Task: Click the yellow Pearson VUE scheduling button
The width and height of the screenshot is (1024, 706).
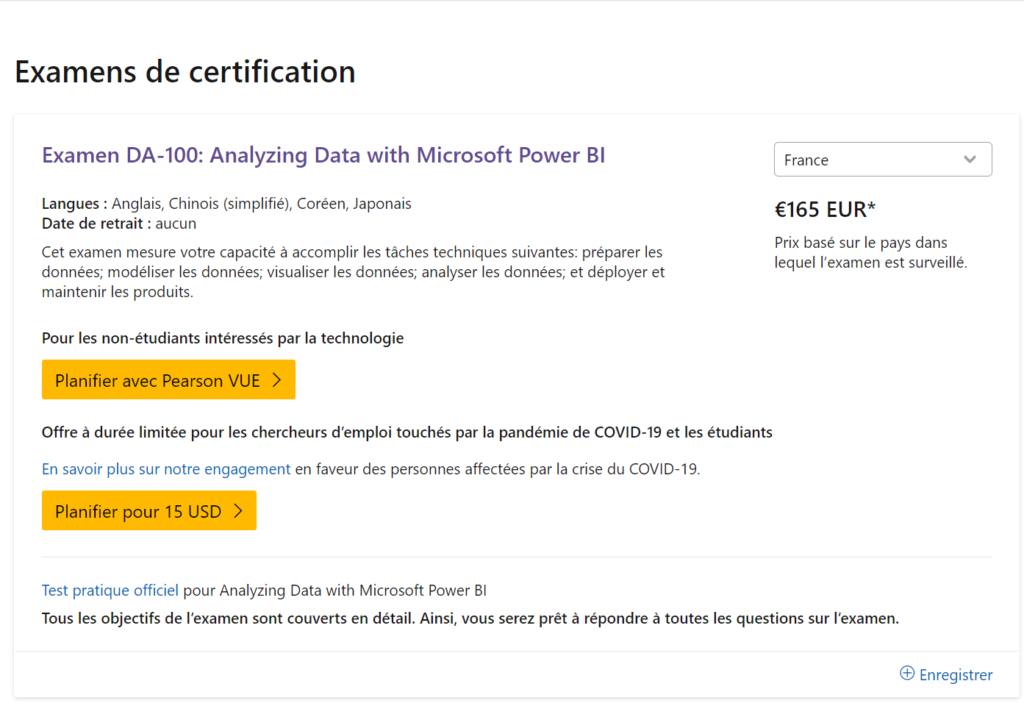Action: click(x=168, y=379)
